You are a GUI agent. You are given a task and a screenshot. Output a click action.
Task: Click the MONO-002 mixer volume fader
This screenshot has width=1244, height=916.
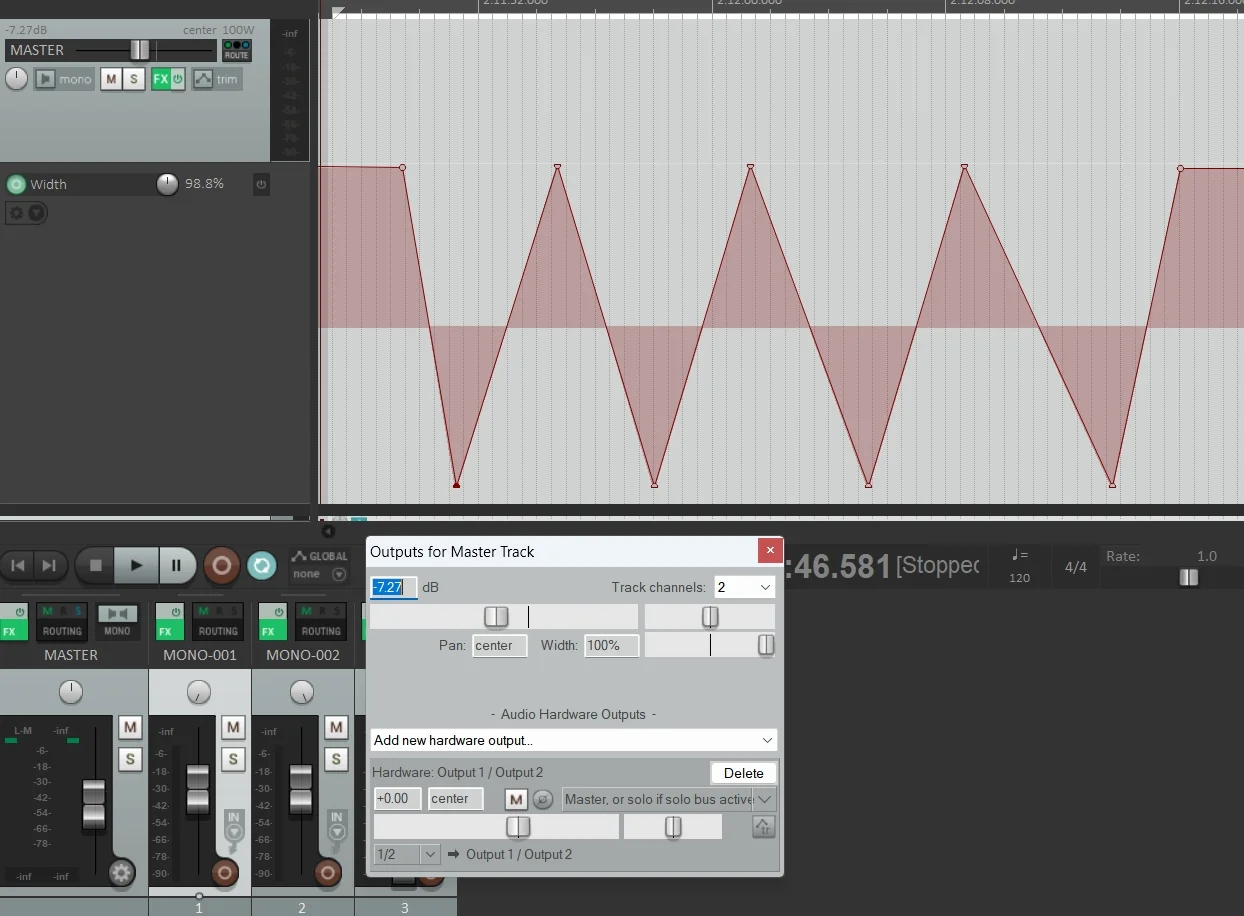point(301,789)
